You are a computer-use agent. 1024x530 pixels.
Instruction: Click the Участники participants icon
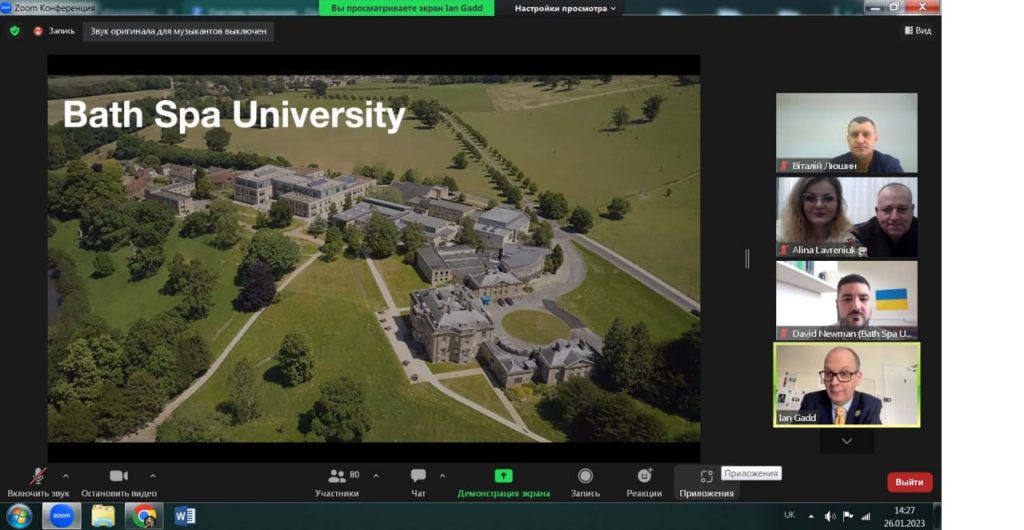337,476
